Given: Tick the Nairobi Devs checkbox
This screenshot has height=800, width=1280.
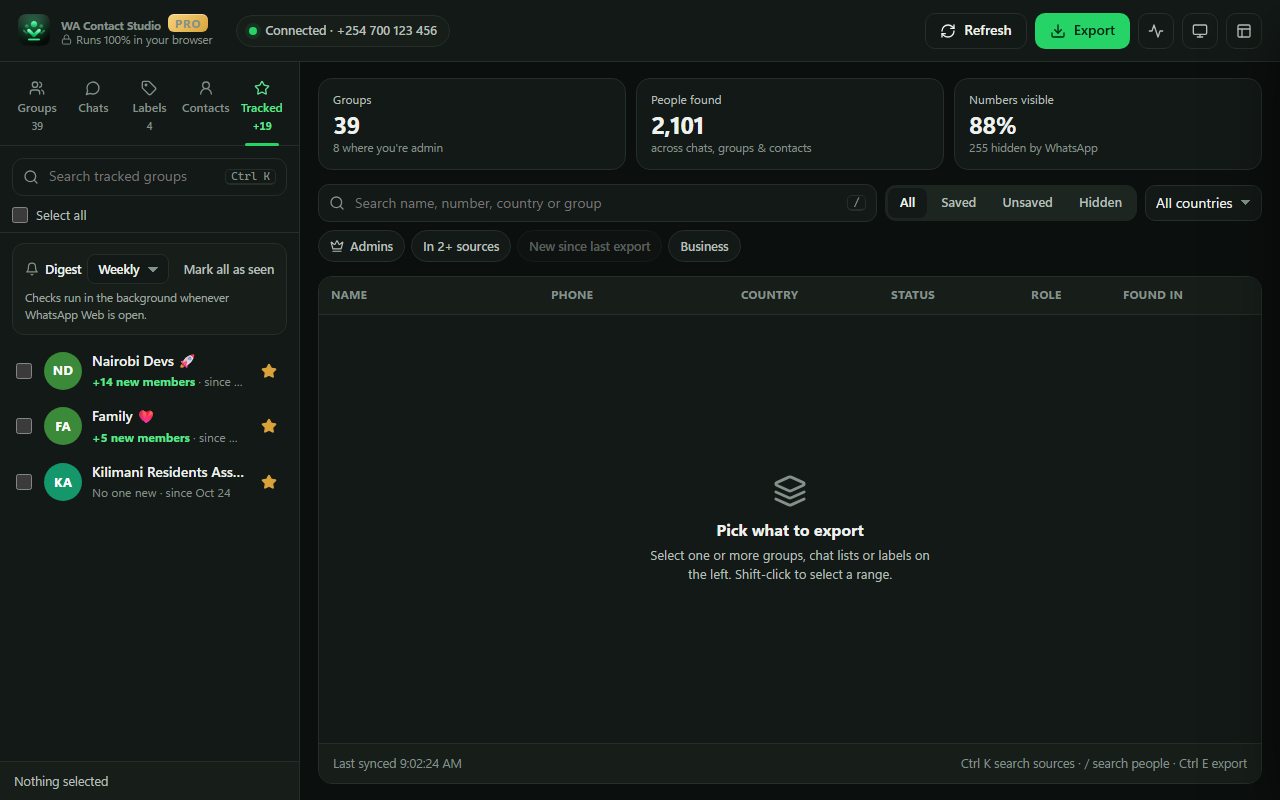Looking at the screenshot, I should click(24, 371).
